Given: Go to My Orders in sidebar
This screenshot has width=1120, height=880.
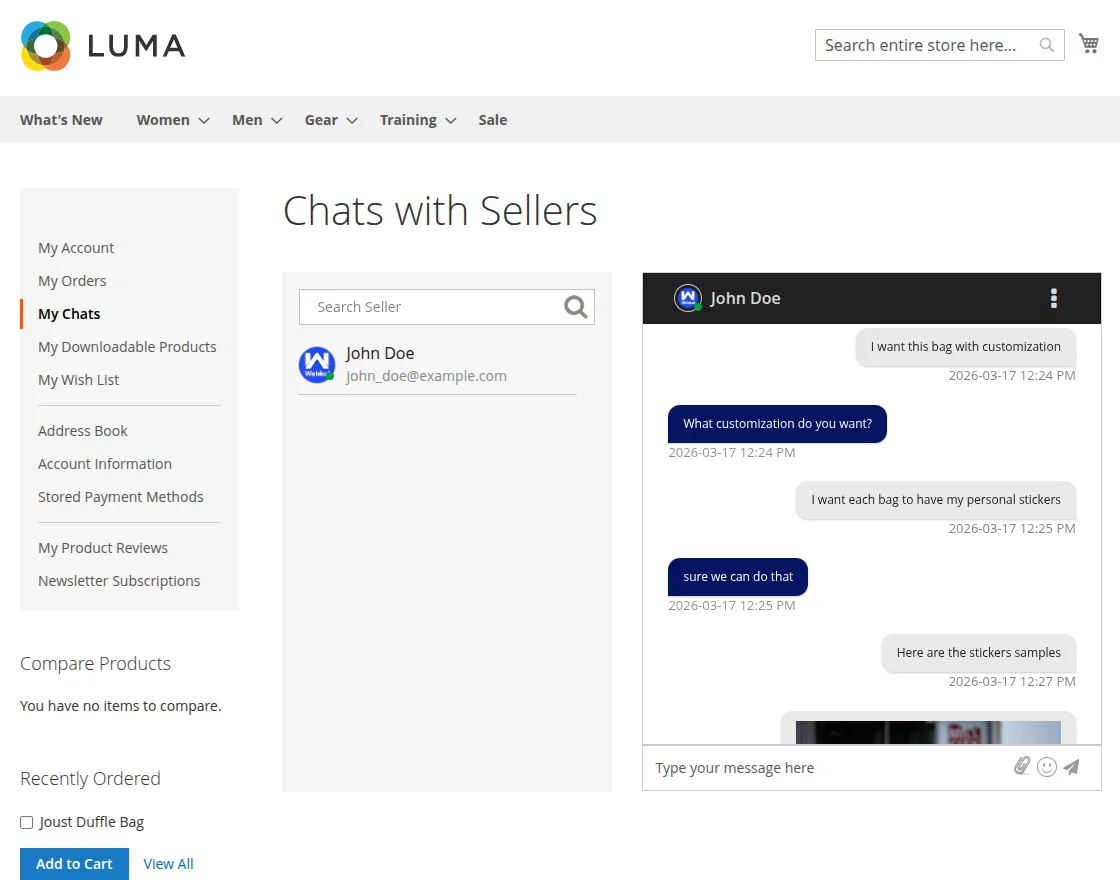Looking at the screenshot, I should pyautogui.click(x=72, y=281).
